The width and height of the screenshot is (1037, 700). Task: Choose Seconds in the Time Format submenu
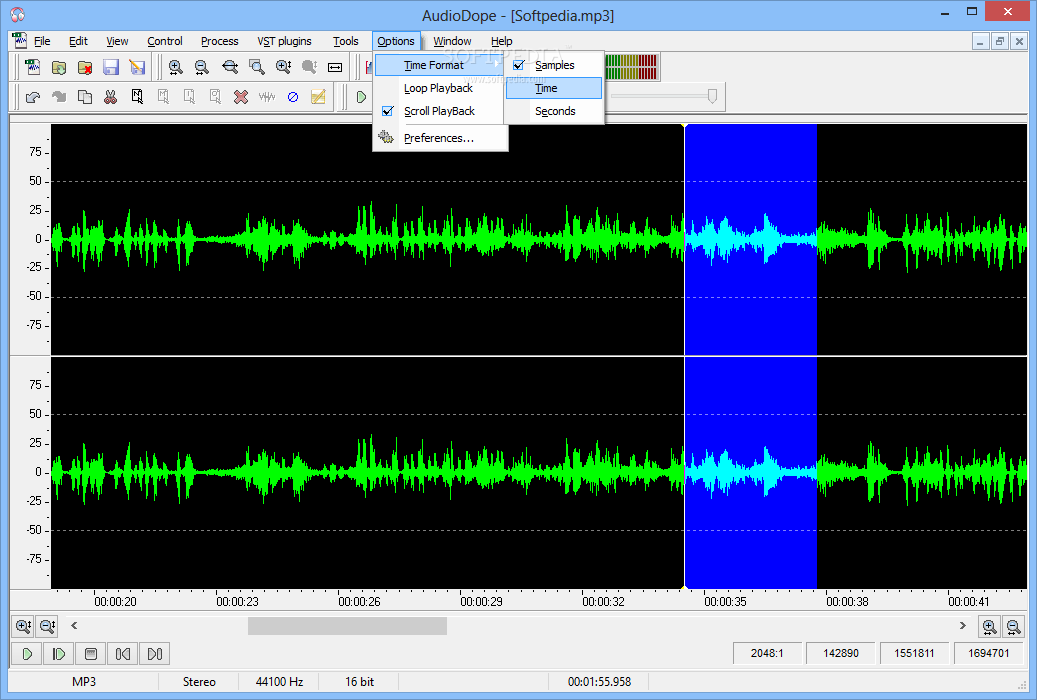point(554,111)
